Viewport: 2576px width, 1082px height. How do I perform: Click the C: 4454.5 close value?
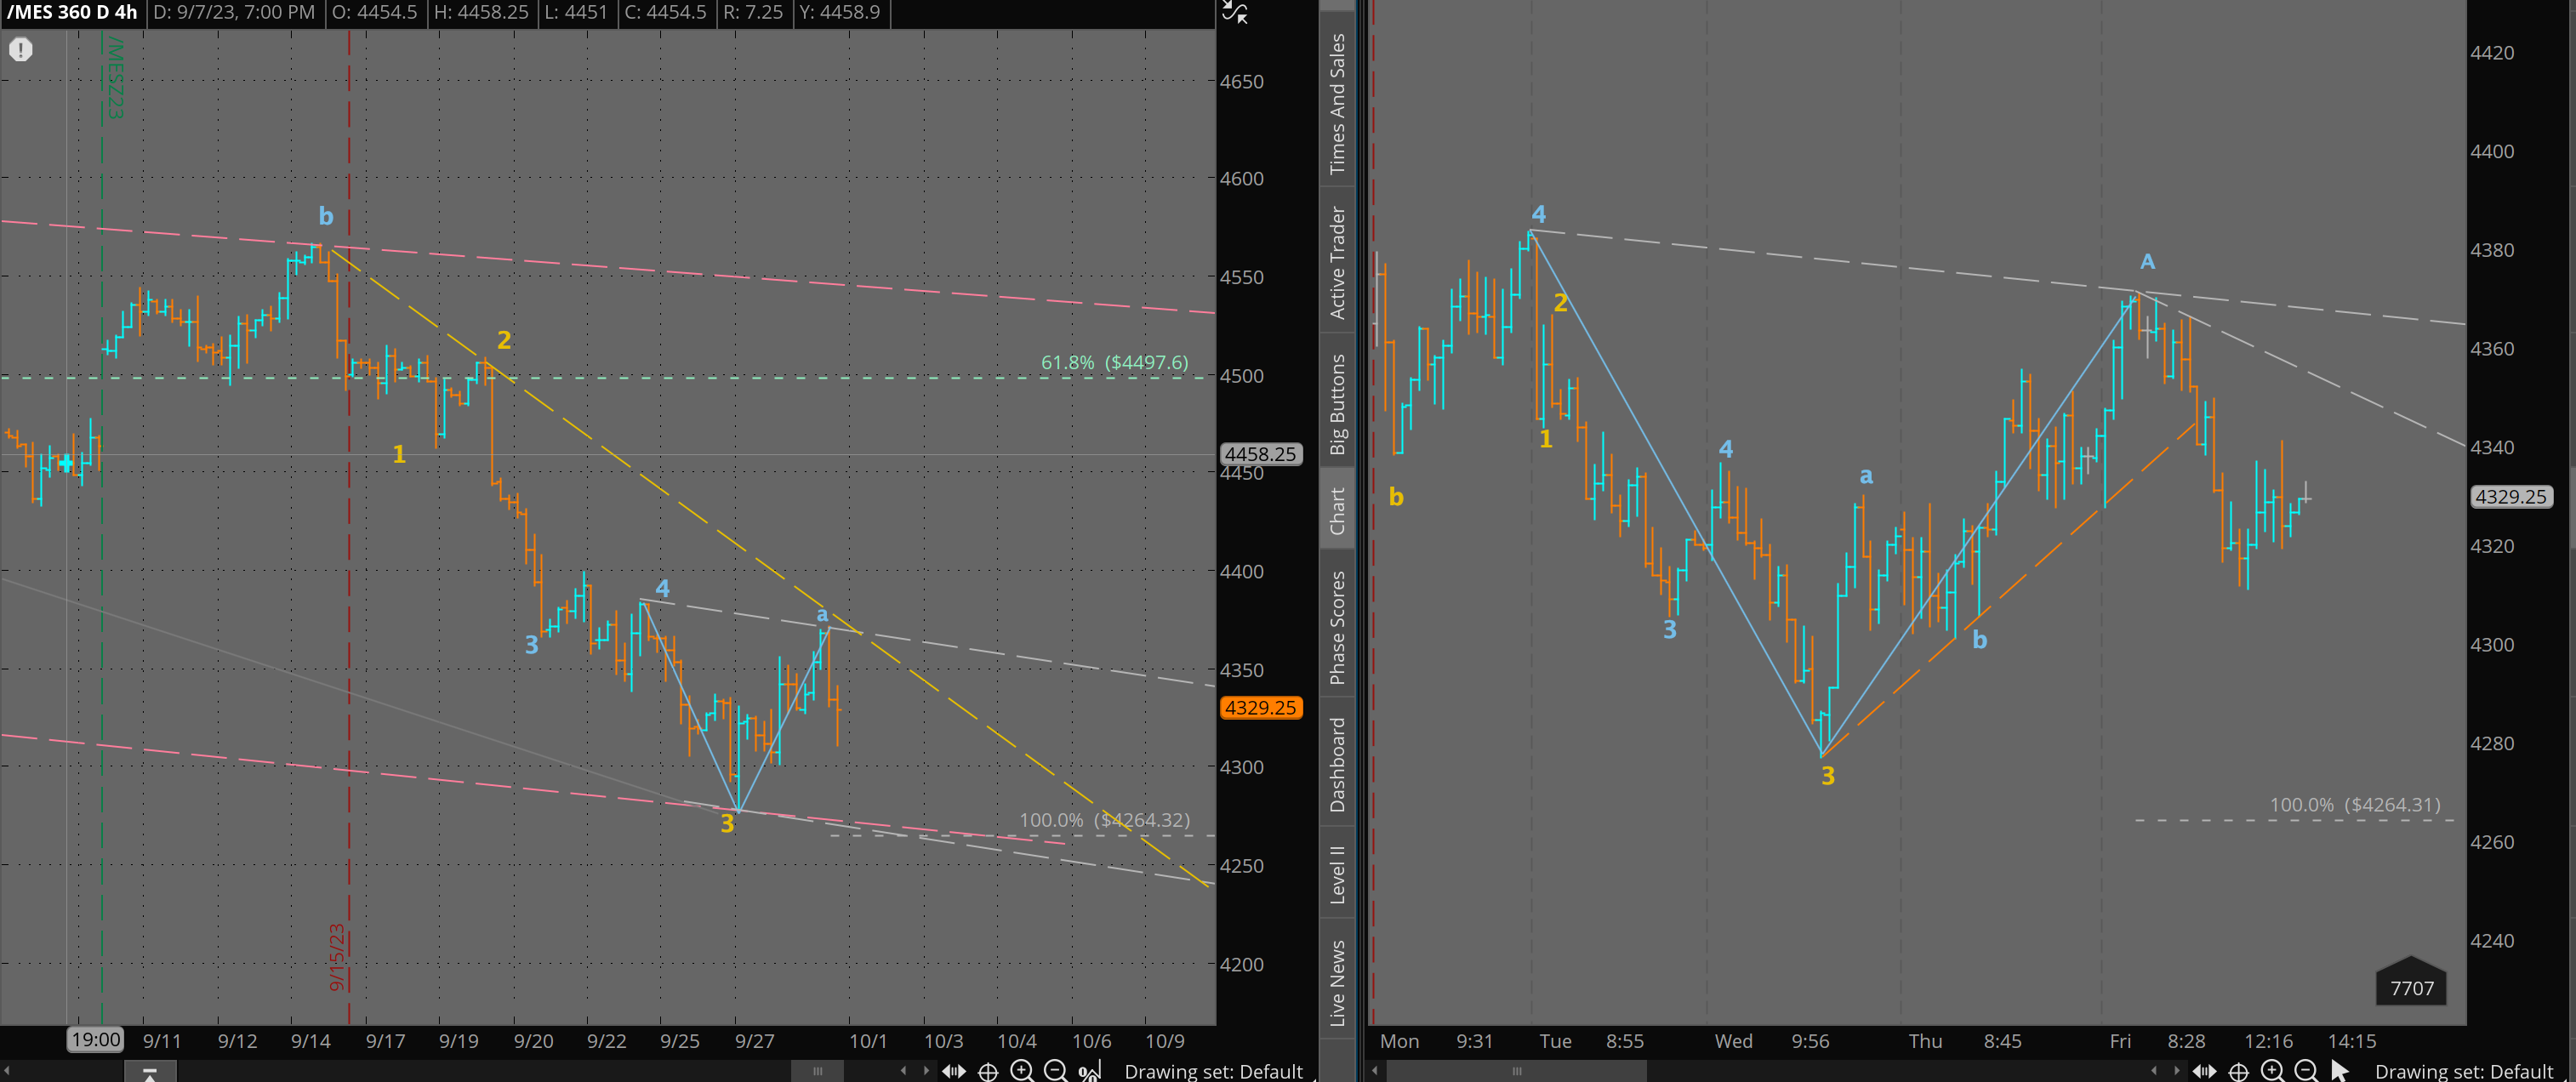(665, 13)
